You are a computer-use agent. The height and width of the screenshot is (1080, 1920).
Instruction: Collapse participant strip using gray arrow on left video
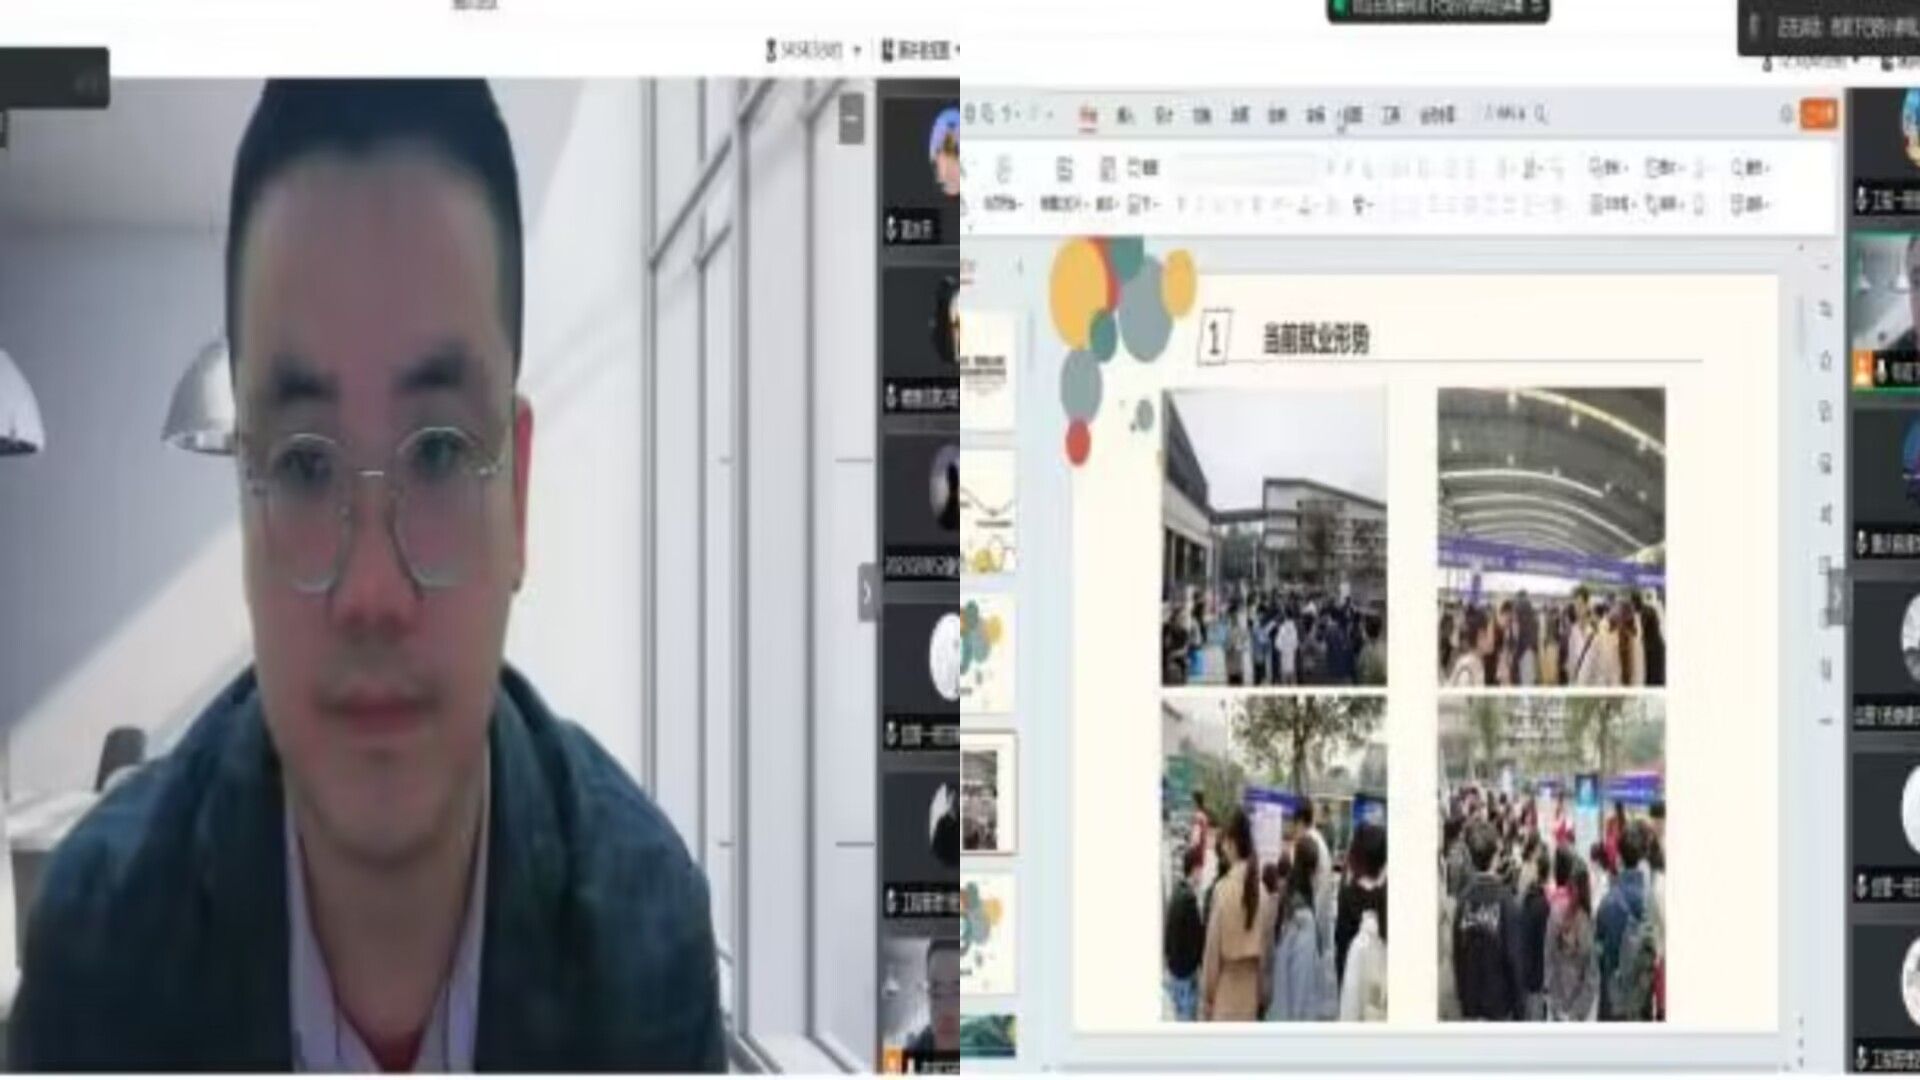pyautogui.click(x=866, y=594)
